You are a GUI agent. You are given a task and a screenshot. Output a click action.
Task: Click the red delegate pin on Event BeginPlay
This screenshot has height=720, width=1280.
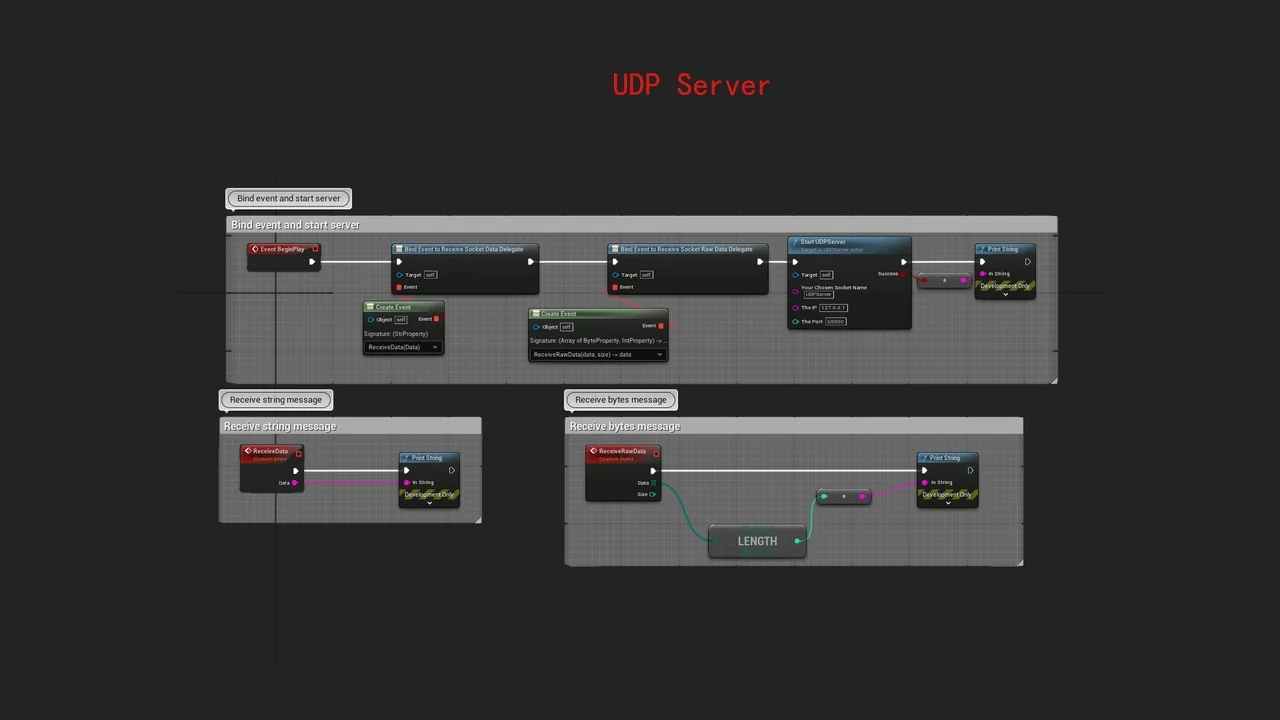[x=315, y=249]
